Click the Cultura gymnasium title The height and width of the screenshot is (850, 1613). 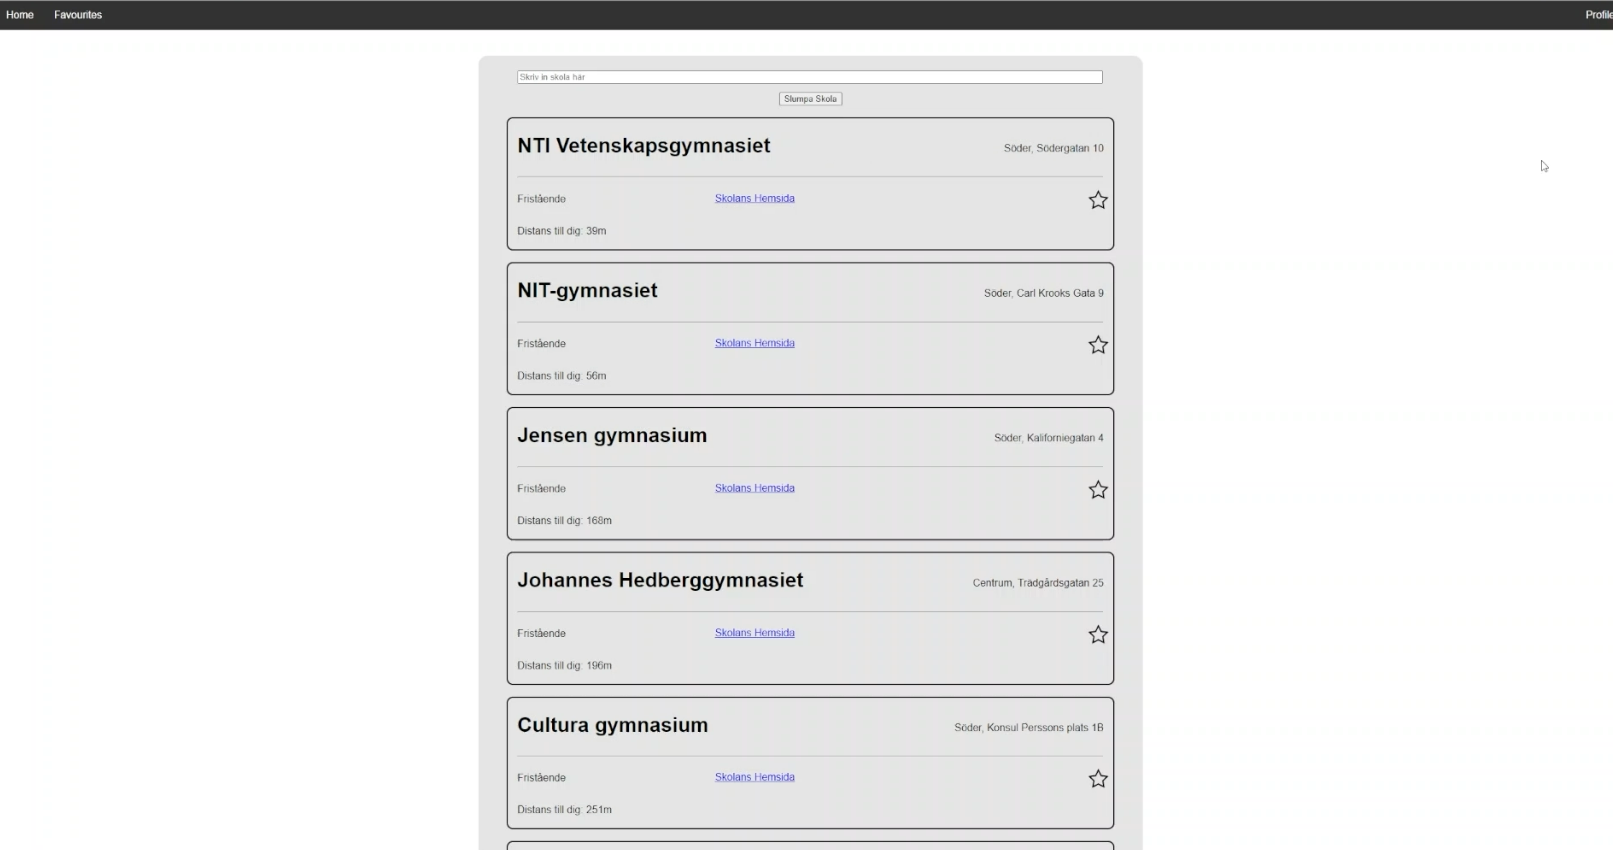612,726
